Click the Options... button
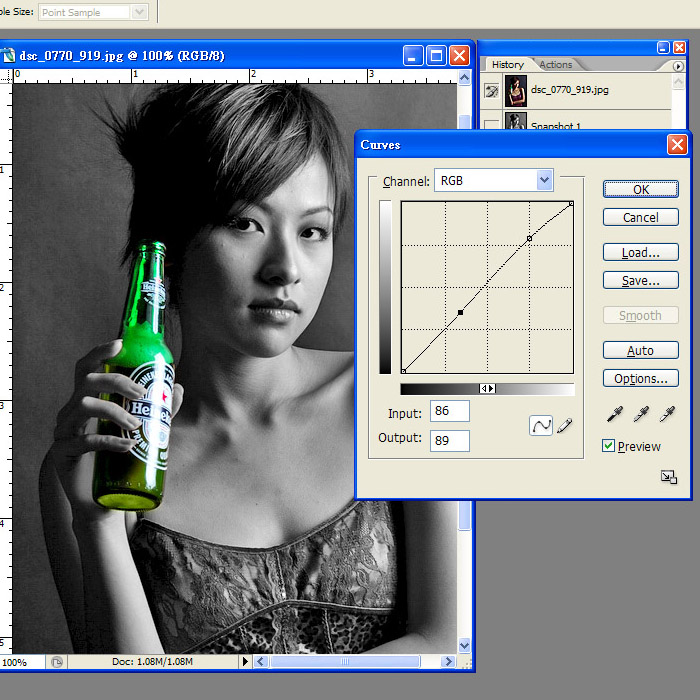This screenshot has width=700, height=700. [641, 379]
